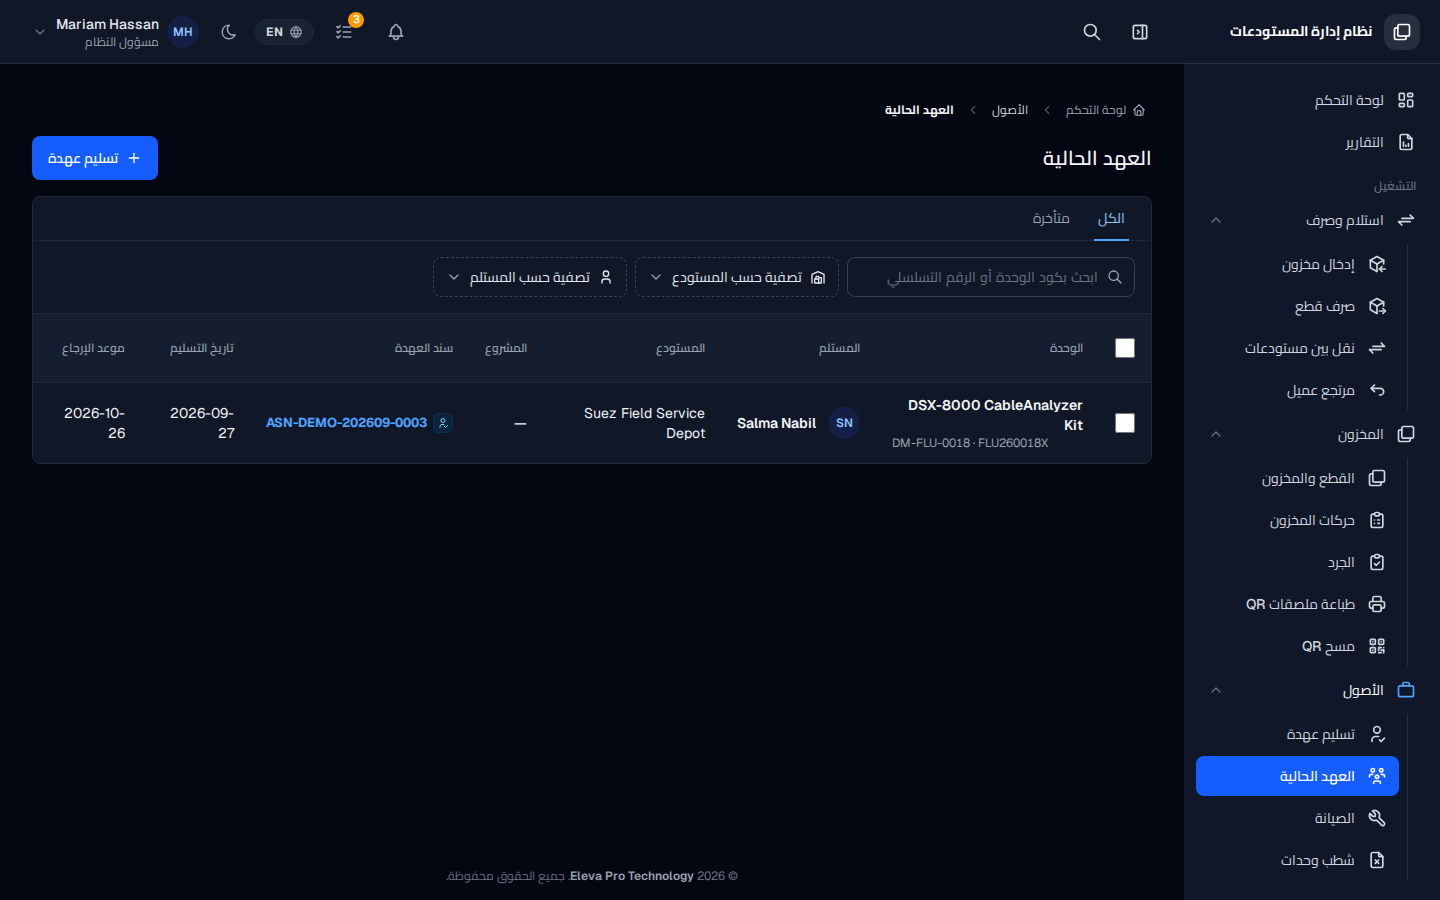The width and height of the screenshot is (1440, 900).
Task: Focus the asset code search field
Action: click(x=991, y=277)
